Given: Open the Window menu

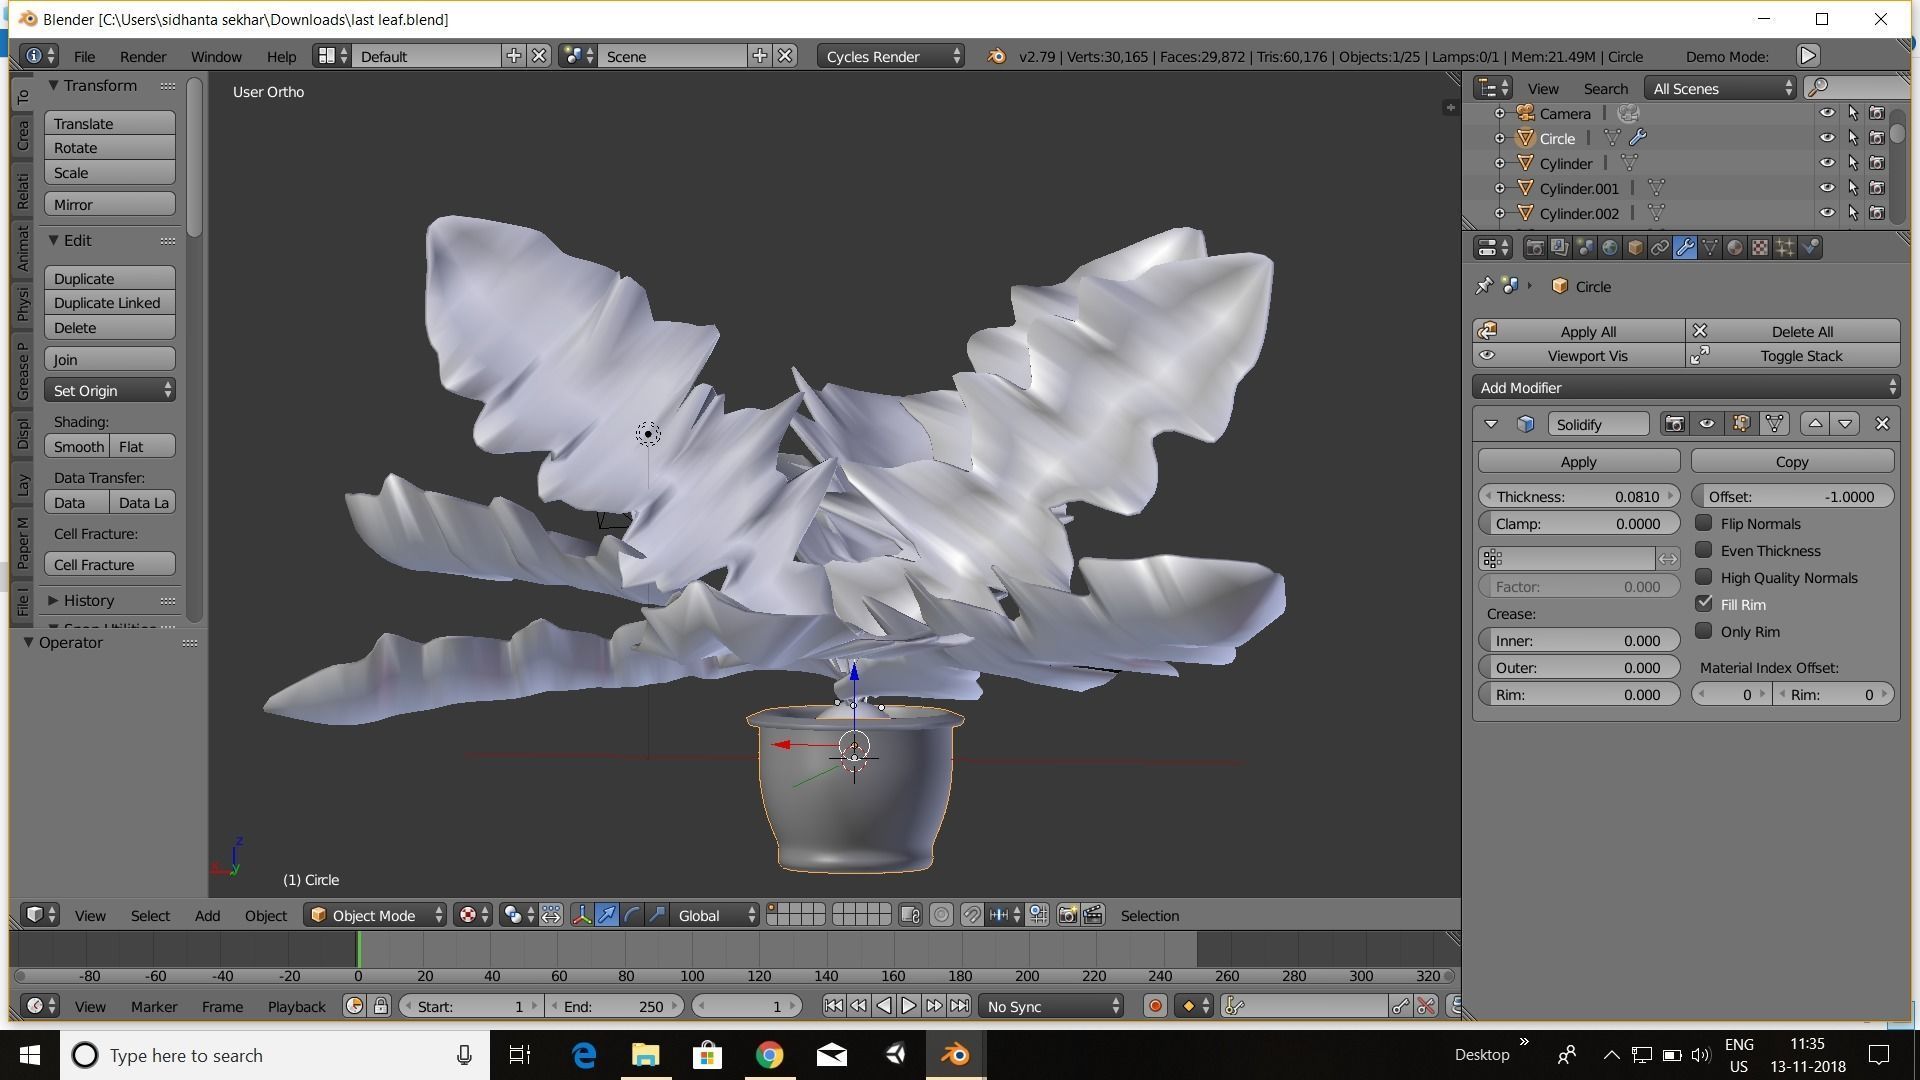Looking at the screenshot, I should pyautogui.click(x=216, y=56).
